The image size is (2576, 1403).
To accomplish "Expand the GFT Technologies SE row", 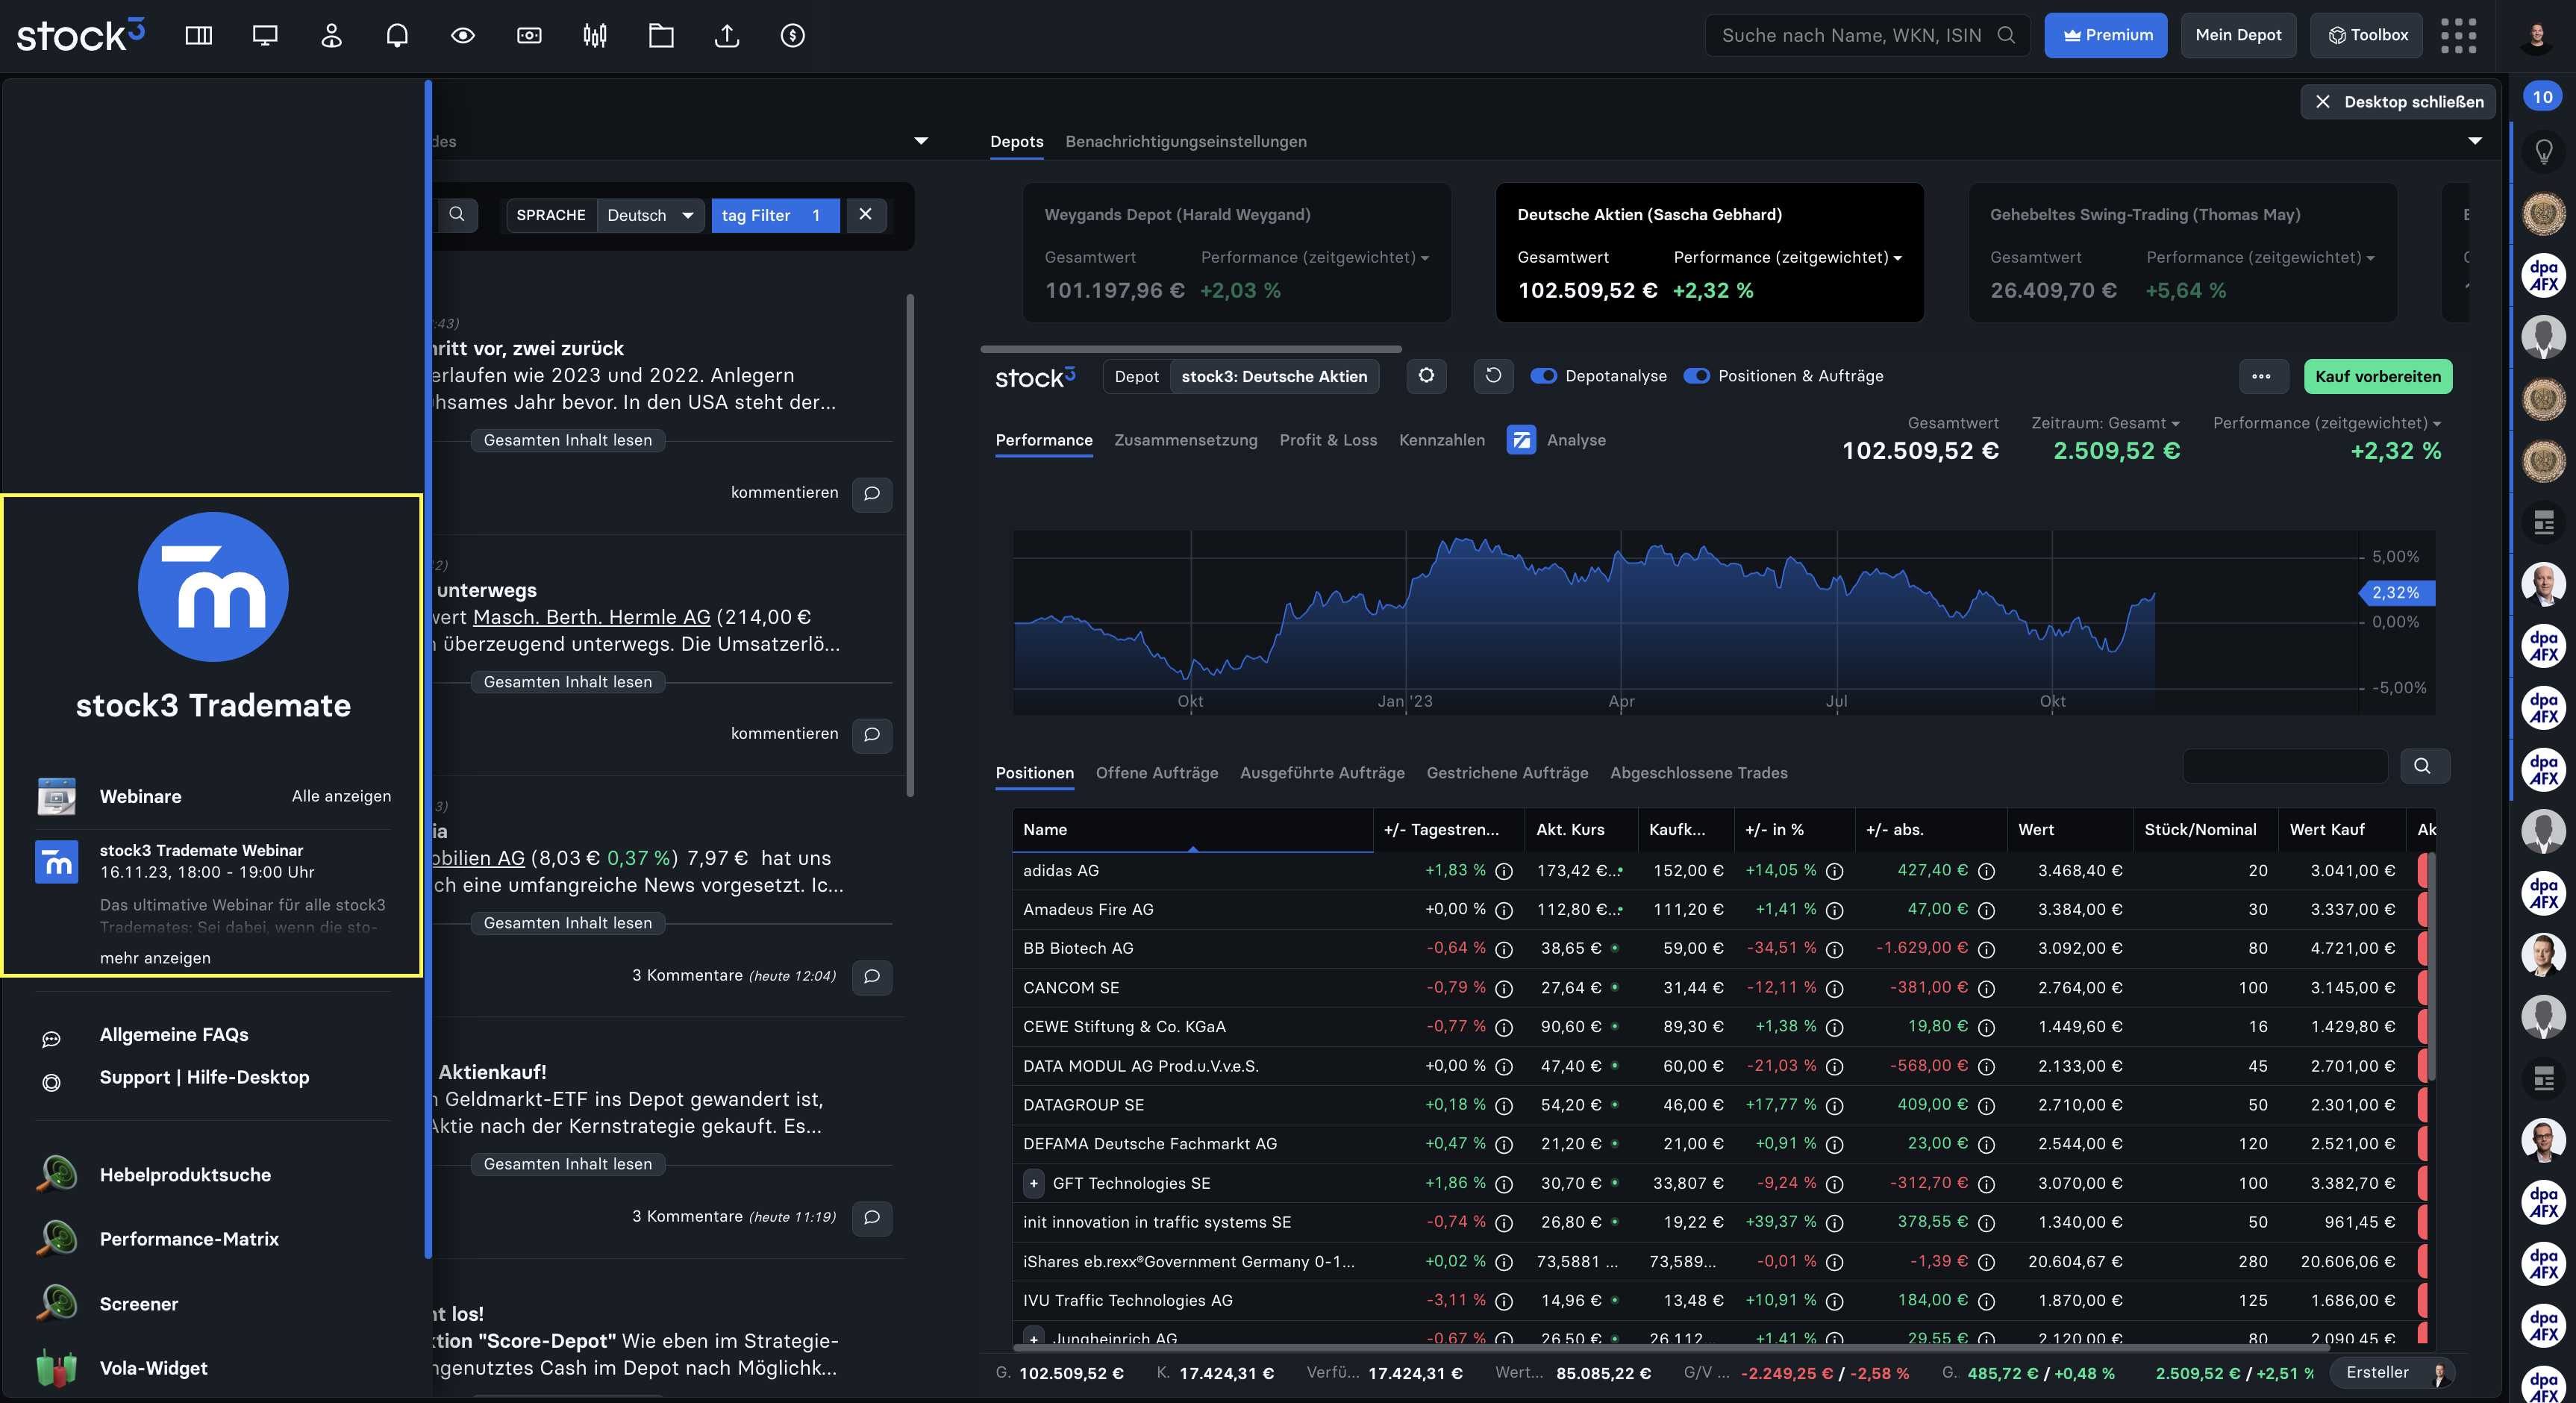I will [1034, 1183].
